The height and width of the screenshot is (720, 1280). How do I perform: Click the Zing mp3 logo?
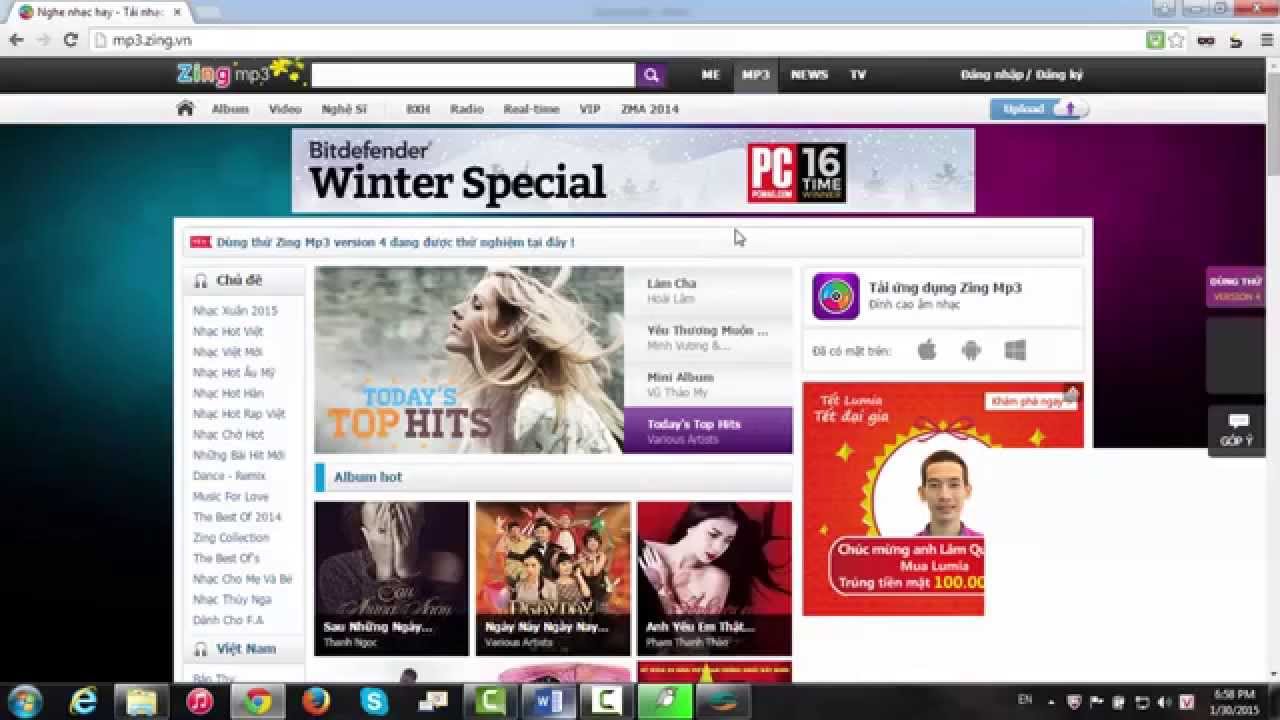[240, 73]
